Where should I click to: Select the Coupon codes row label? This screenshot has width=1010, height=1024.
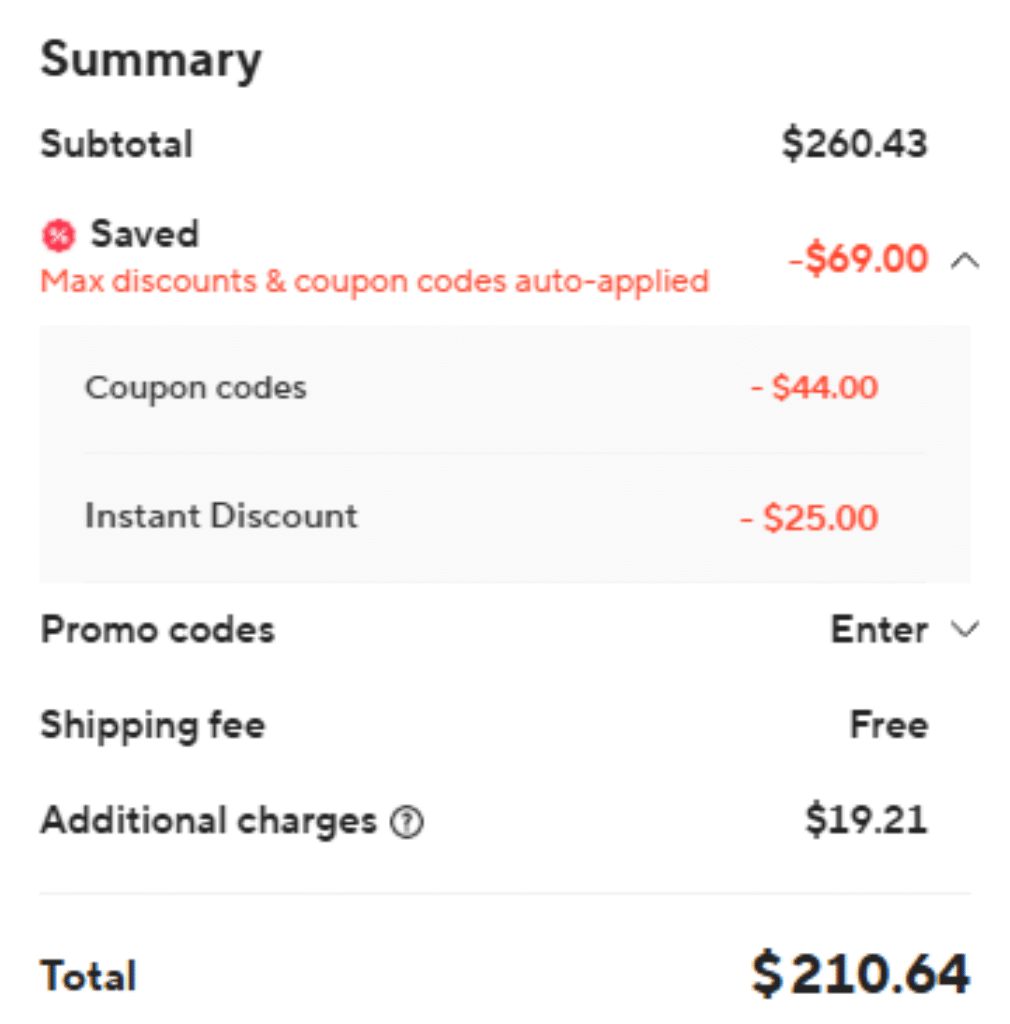(x=196, y=388)
